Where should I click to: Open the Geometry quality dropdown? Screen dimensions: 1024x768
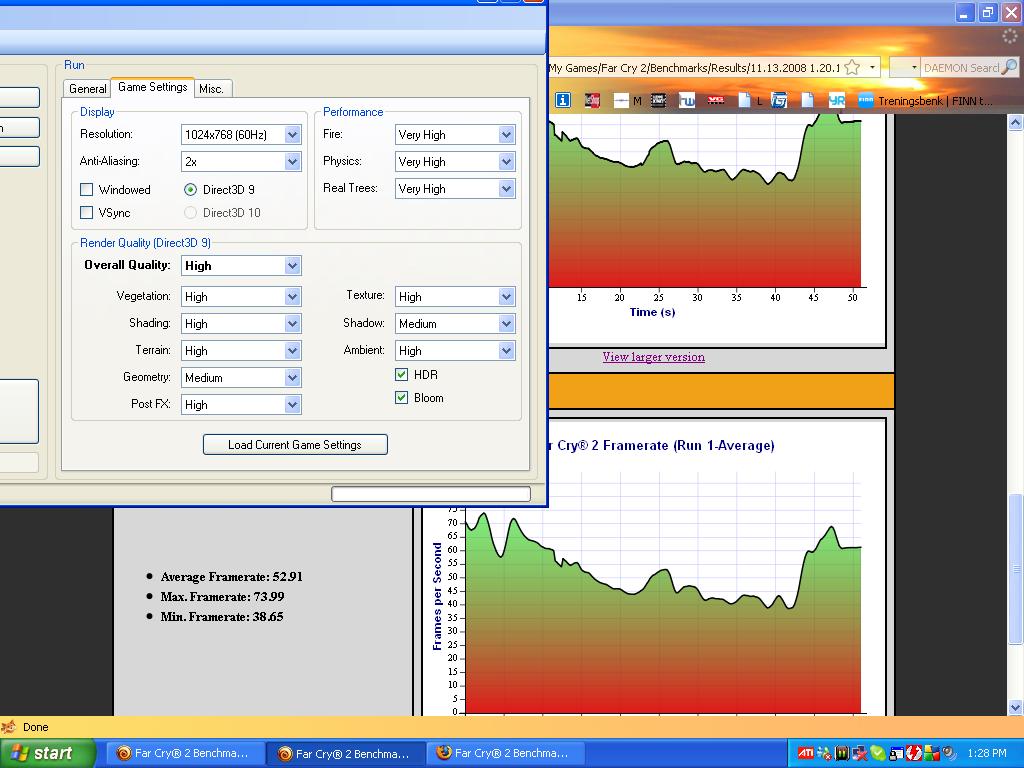241,377
